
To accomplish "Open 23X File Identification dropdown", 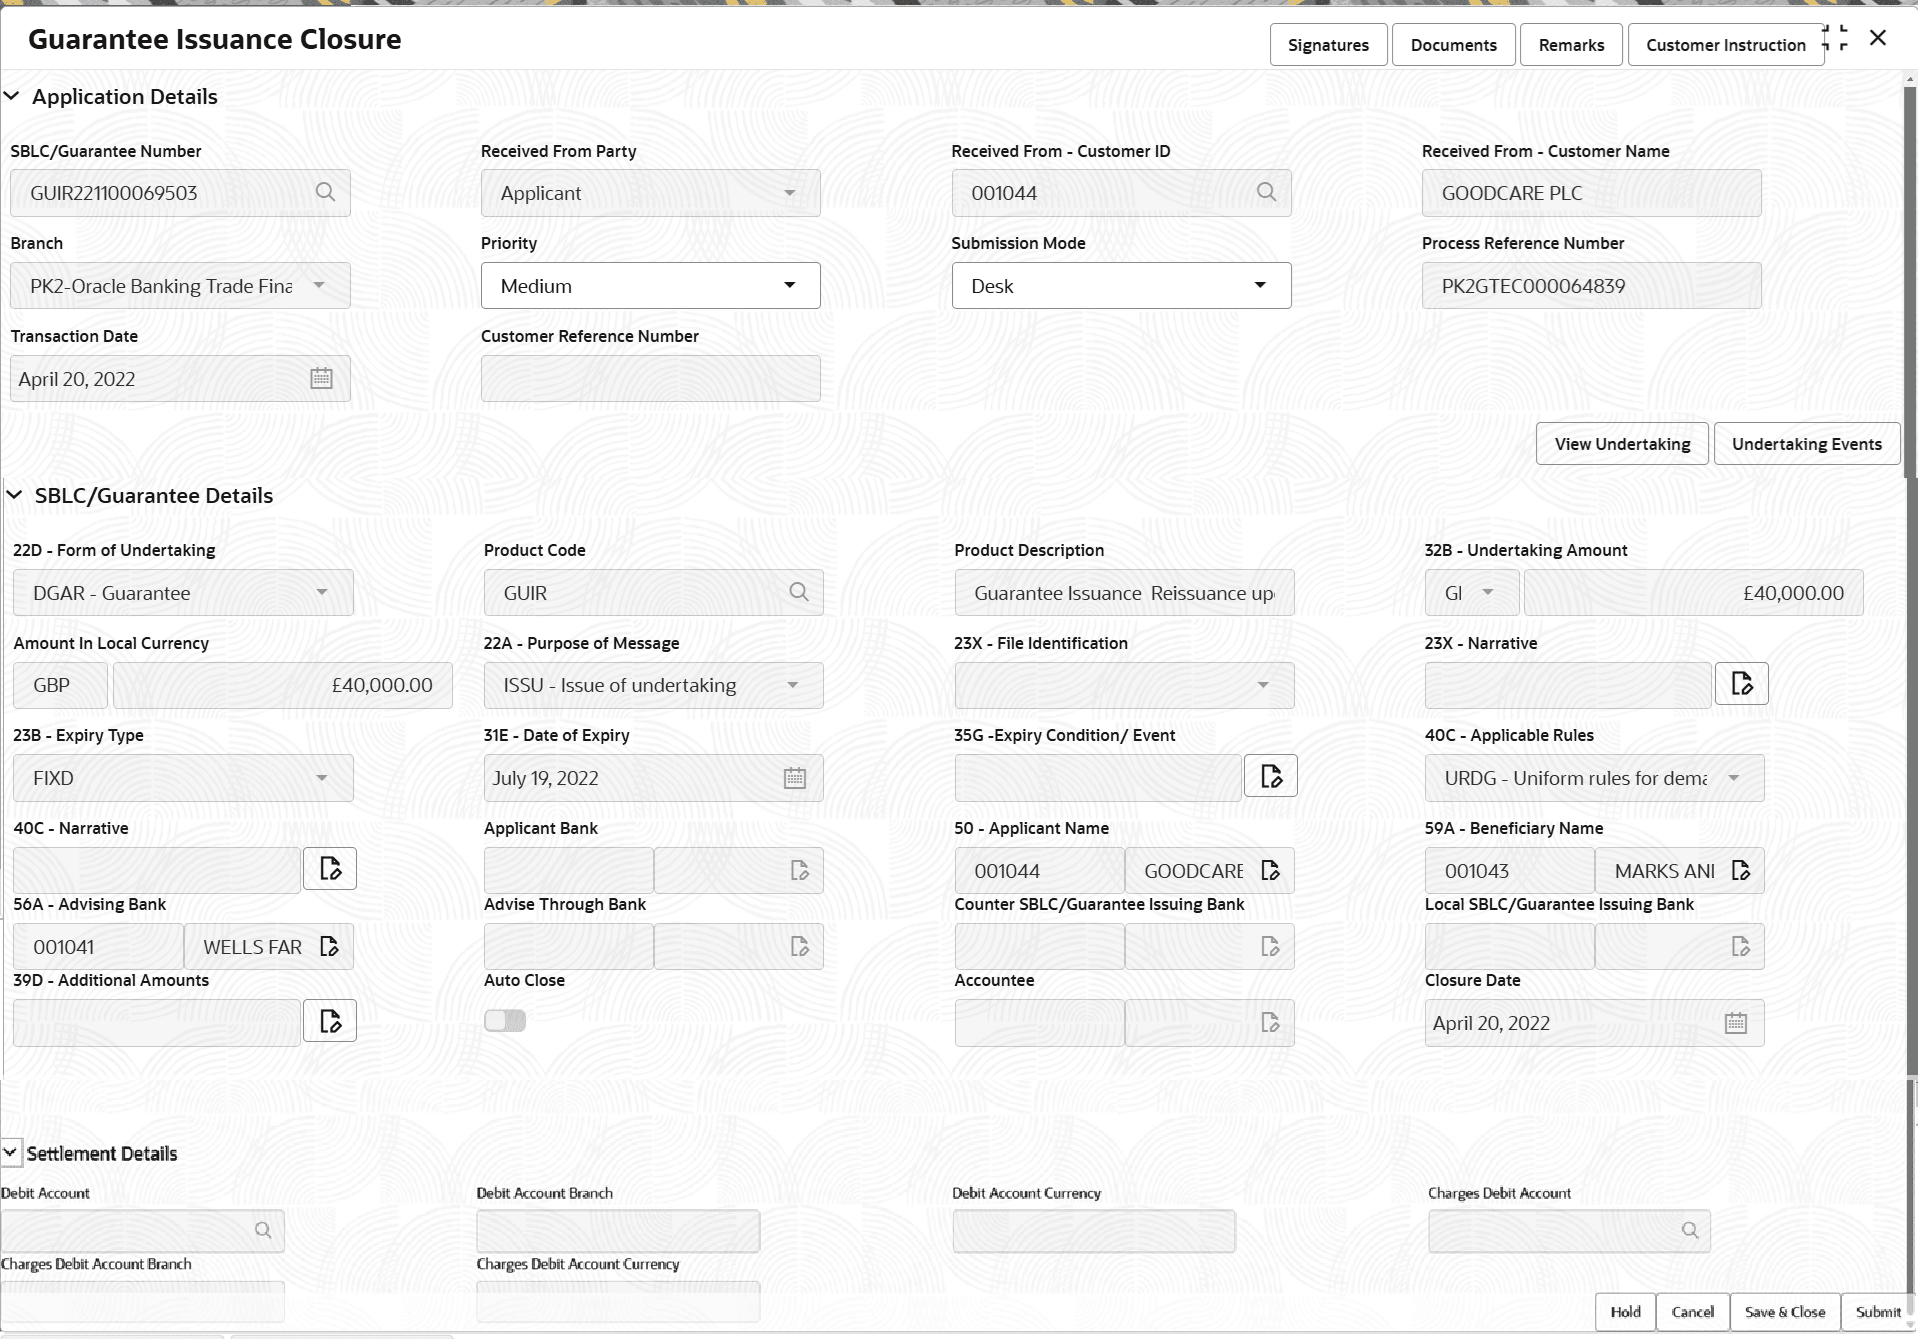I will point(1124,685).
